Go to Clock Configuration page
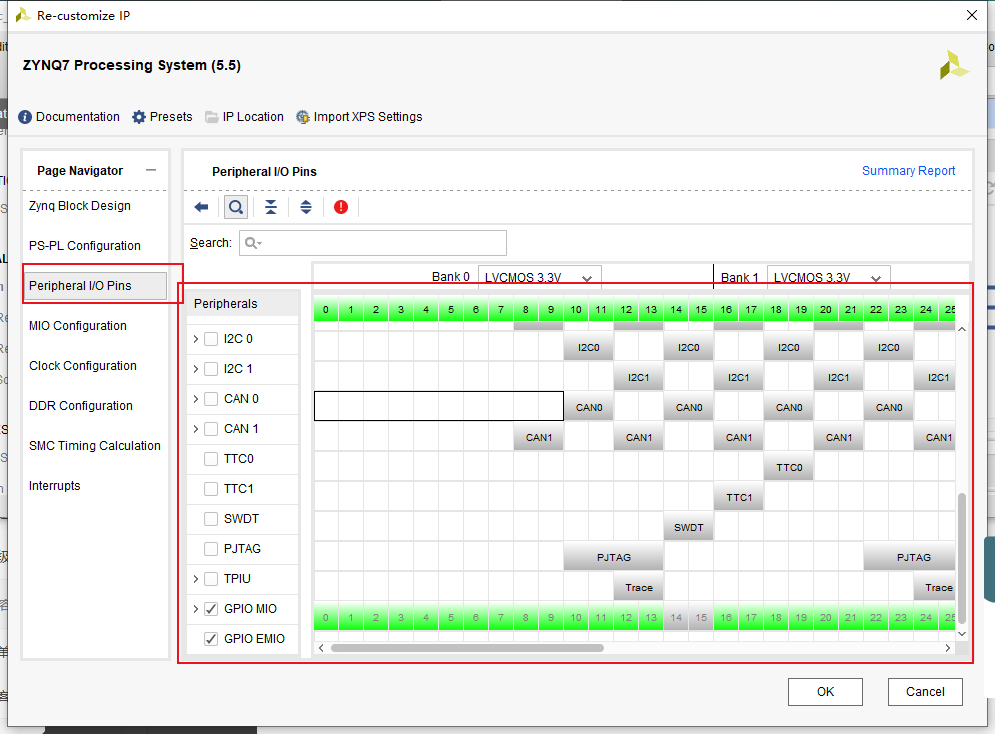This screenshot has width=995, height=734. click(x=82, y=365)
